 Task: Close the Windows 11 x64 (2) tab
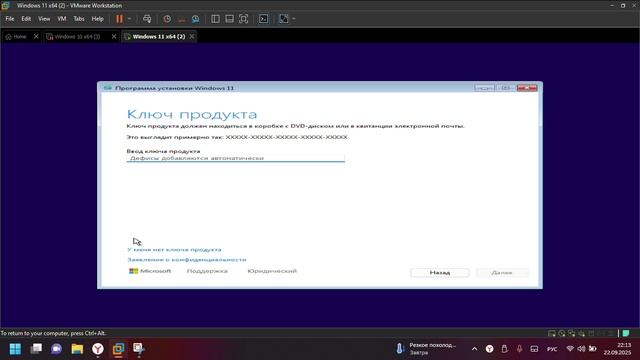pos(192,37)
